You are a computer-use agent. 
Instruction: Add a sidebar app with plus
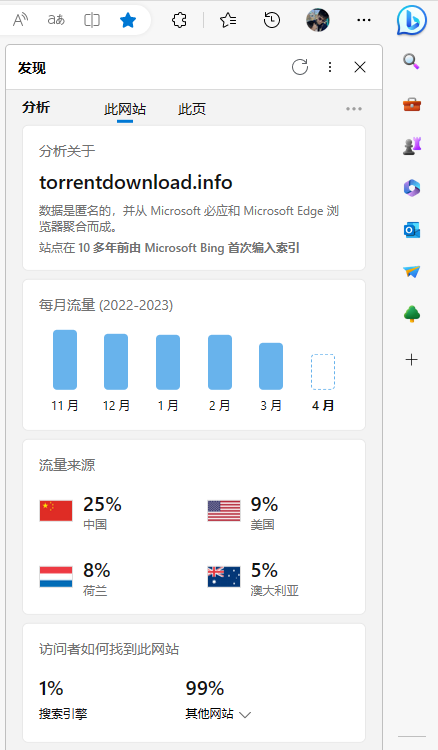click(x=412, y=360)
